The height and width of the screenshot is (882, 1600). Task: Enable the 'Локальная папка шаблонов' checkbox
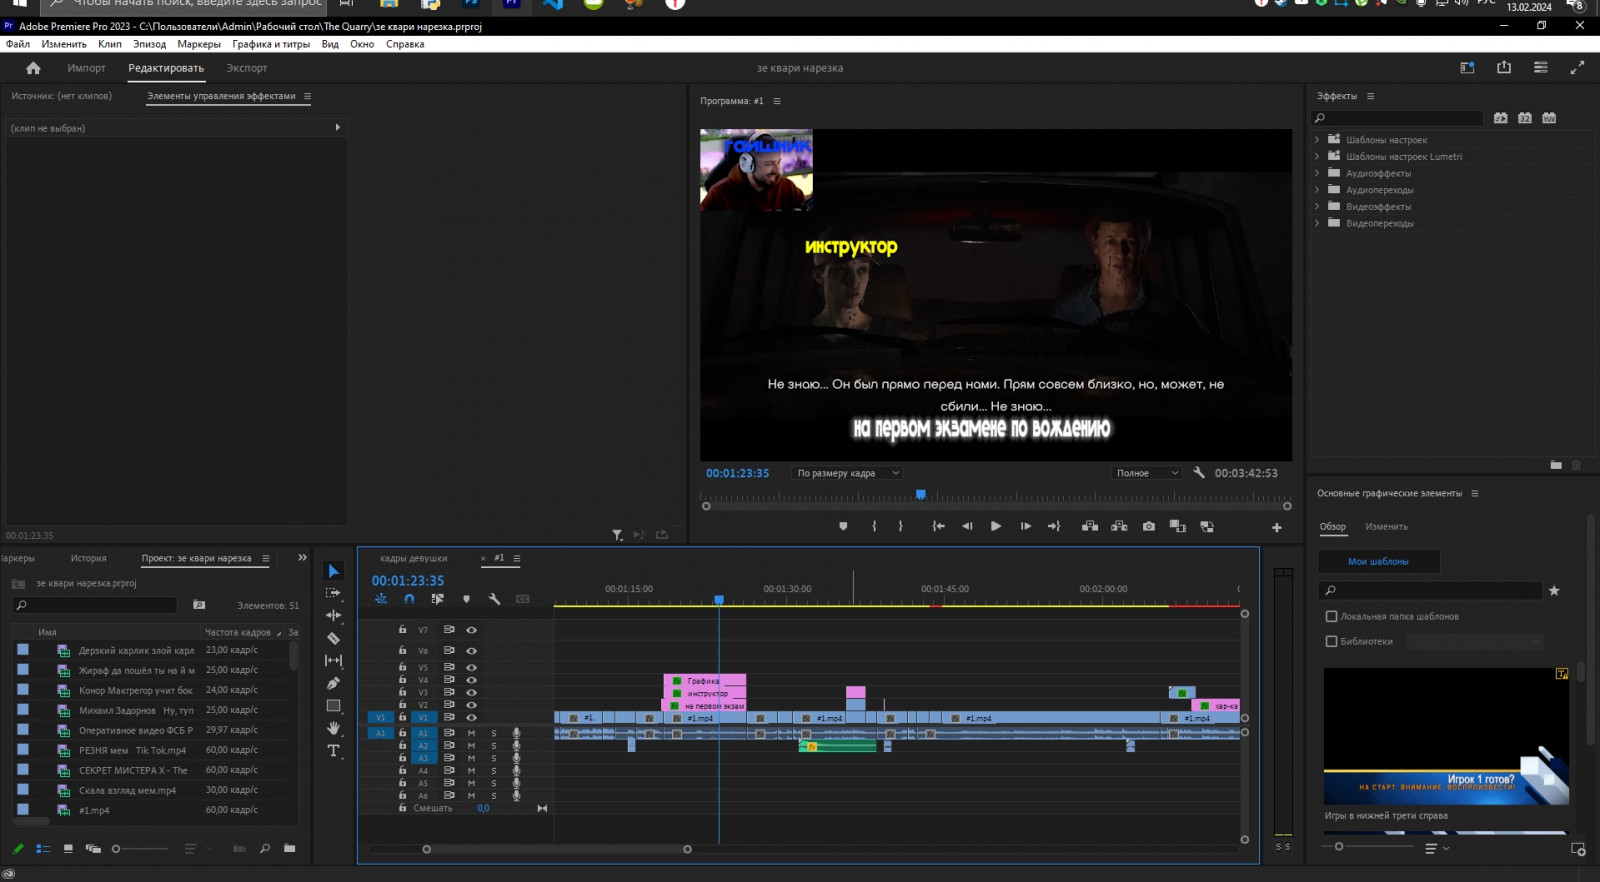[x=1331, y=617]
